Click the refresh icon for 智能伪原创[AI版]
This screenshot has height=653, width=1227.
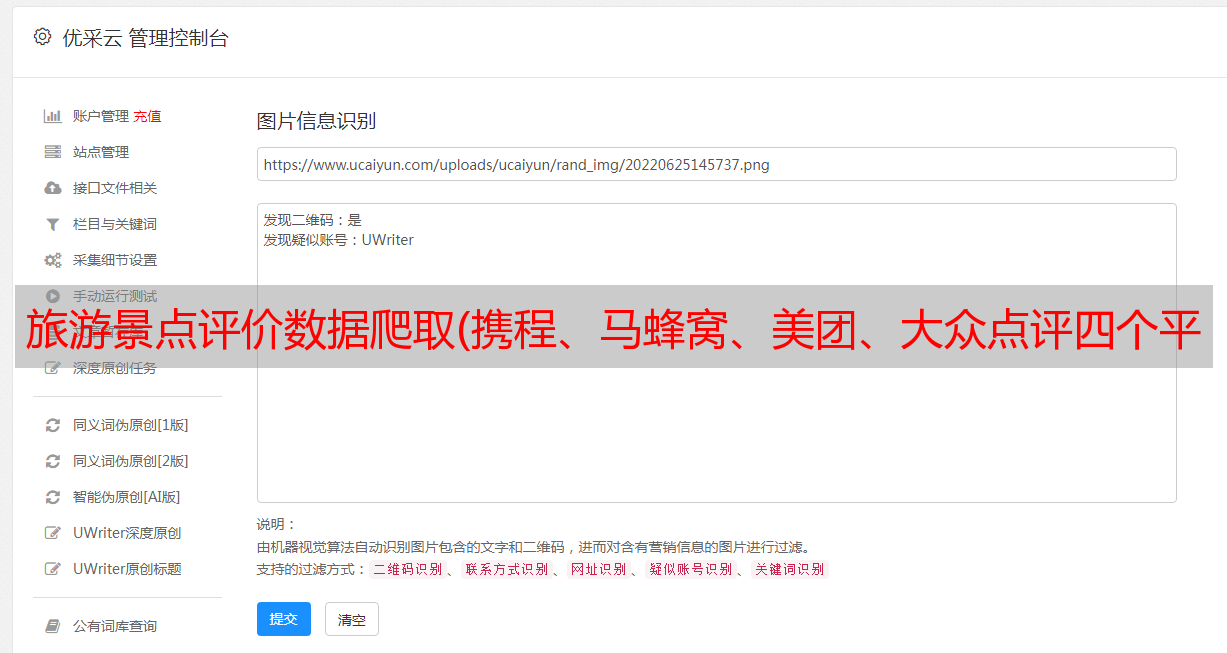tap(53, 497)
